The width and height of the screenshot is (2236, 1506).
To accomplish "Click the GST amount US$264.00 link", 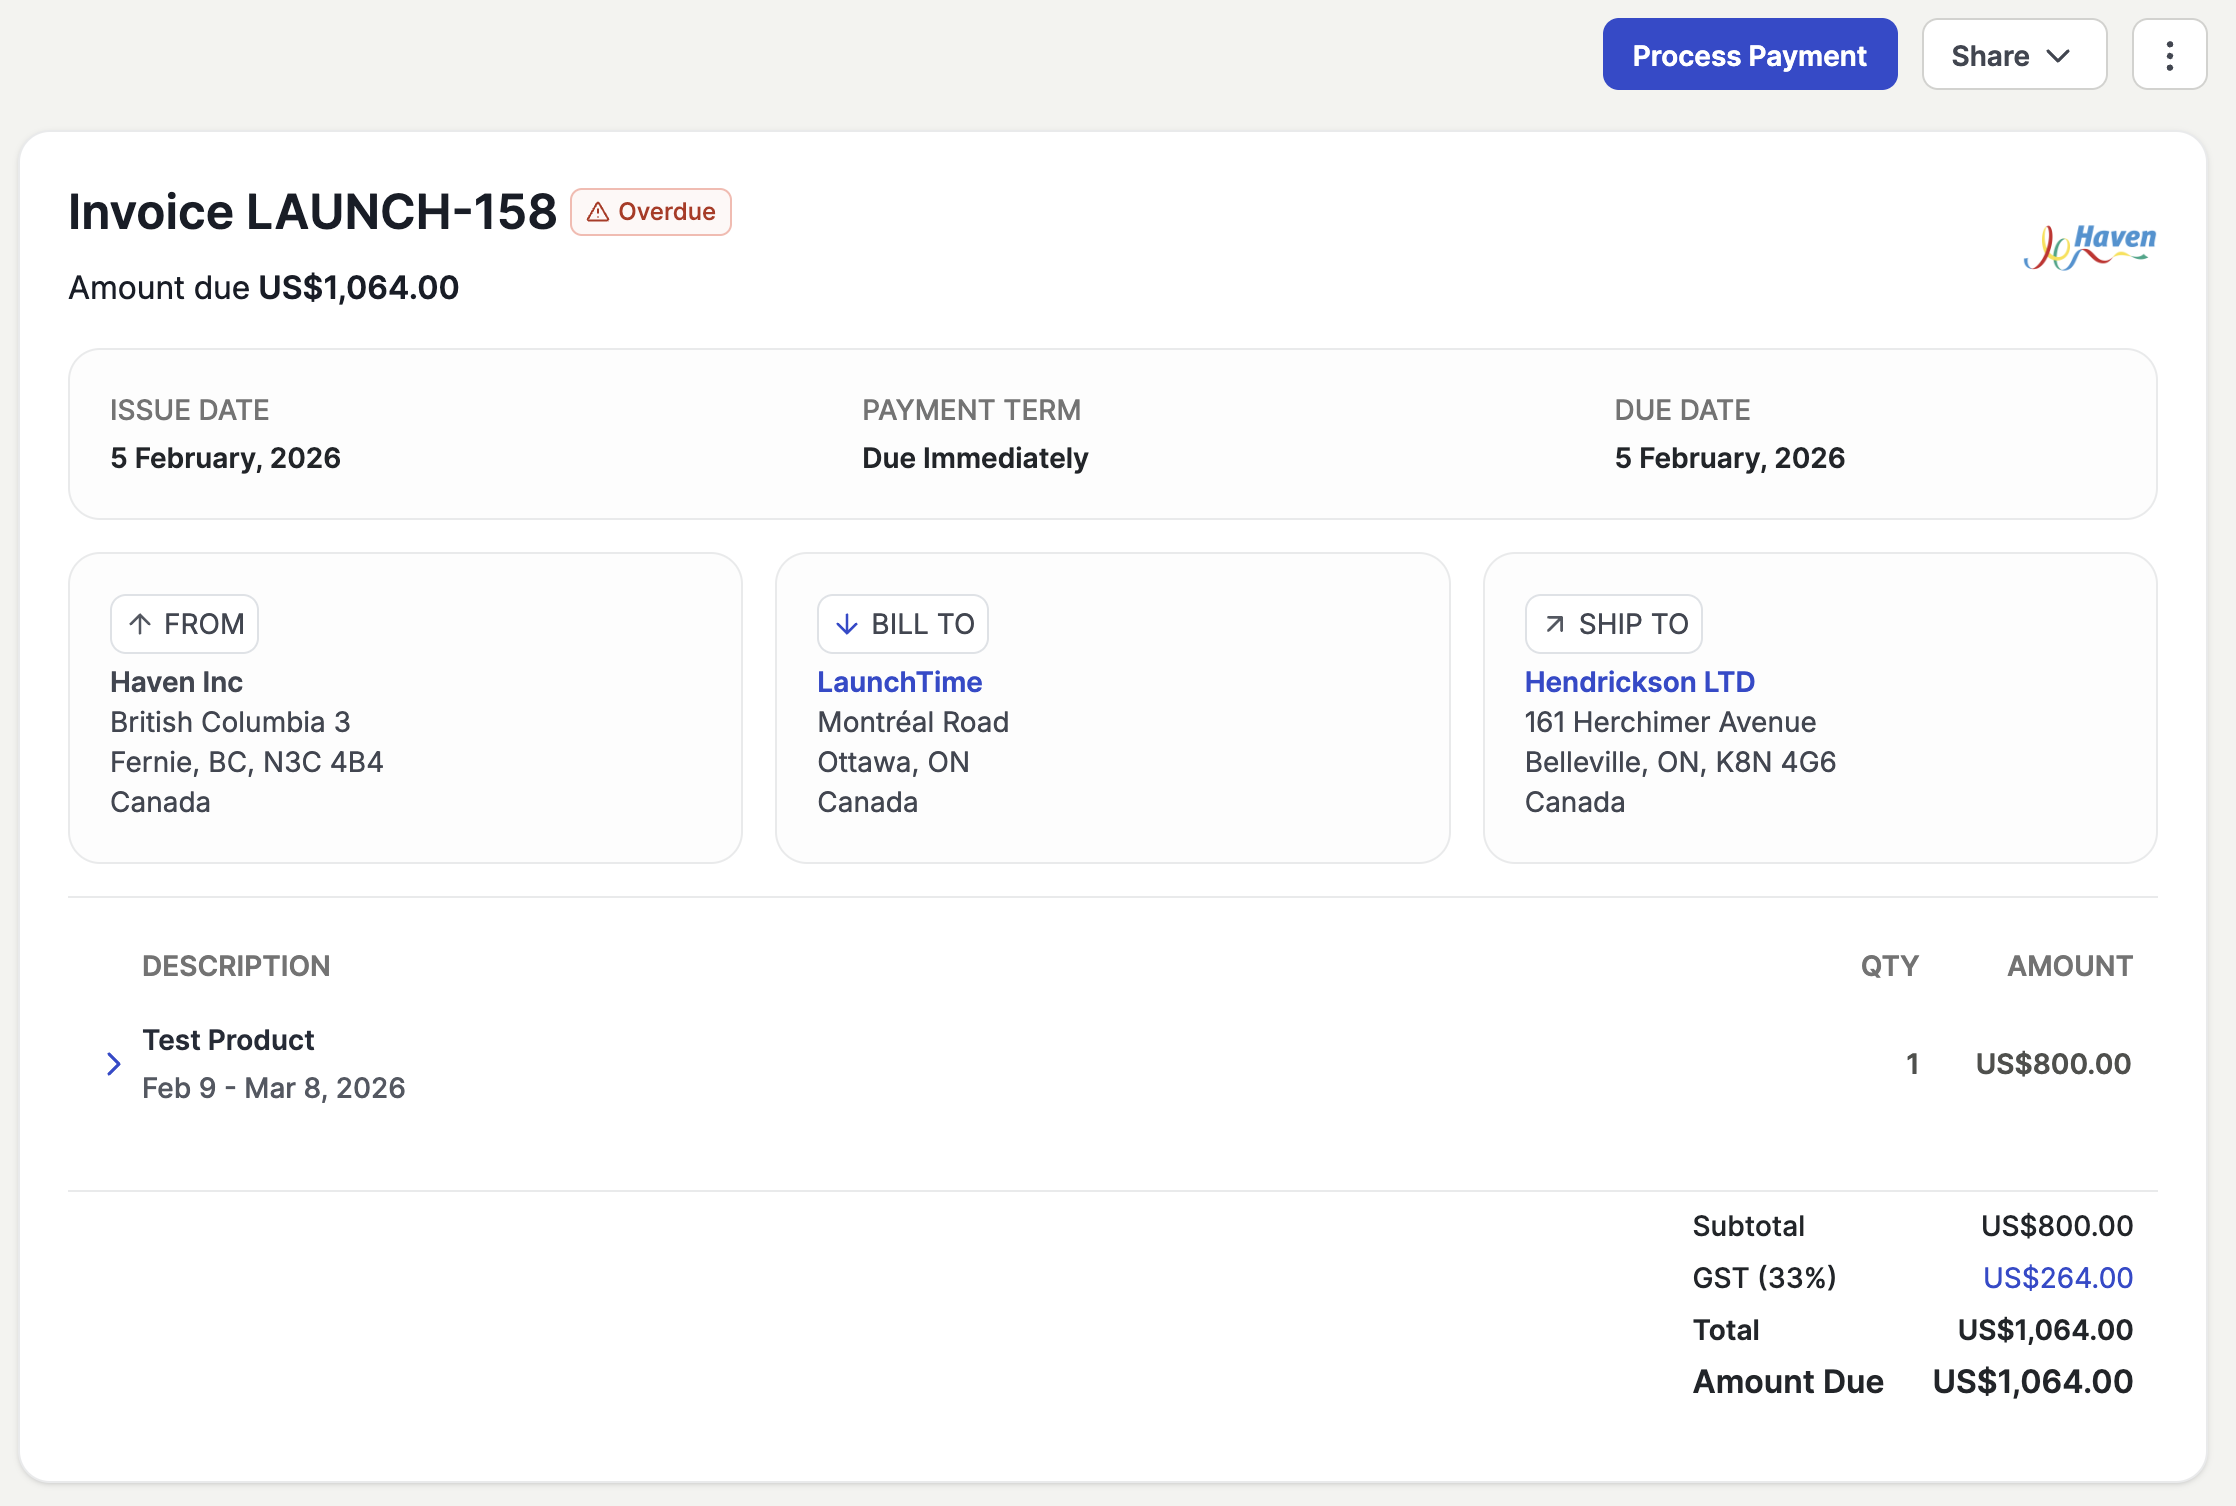I will (2057, 1278).
